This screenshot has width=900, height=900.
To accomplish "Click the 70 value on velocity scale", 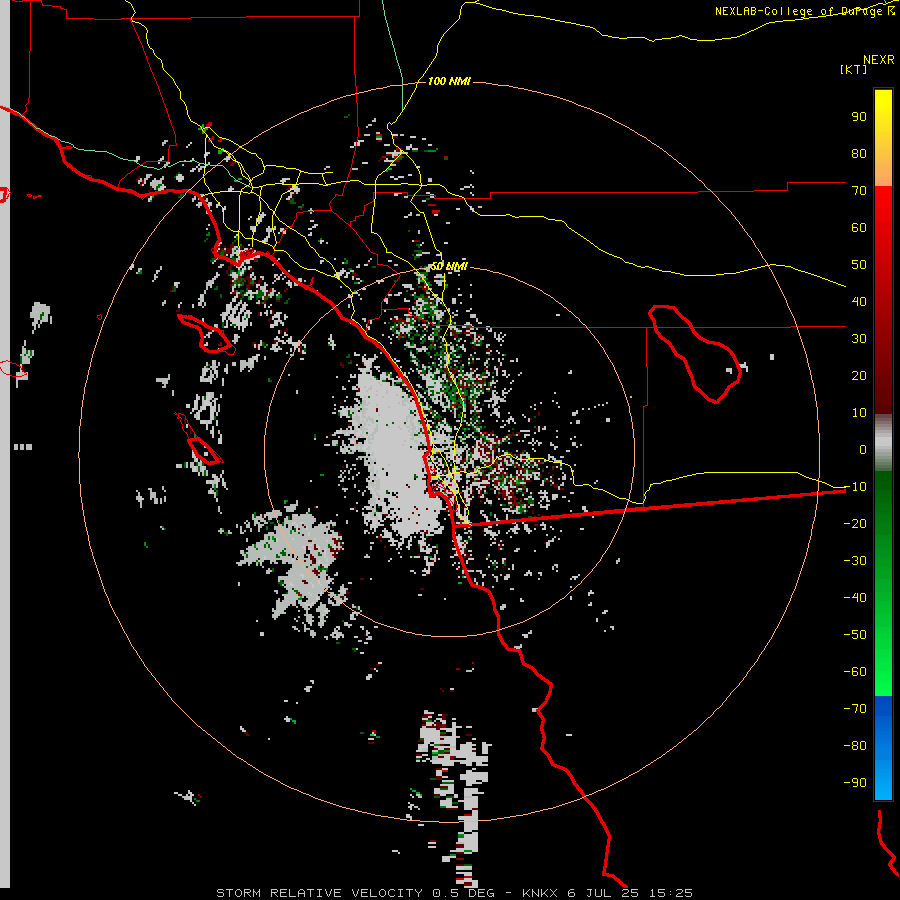I will (859, 191).
